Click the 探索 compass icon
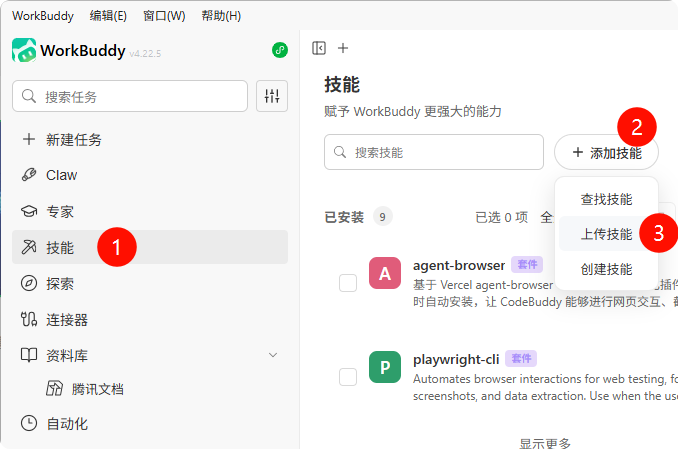 [29, 283]
